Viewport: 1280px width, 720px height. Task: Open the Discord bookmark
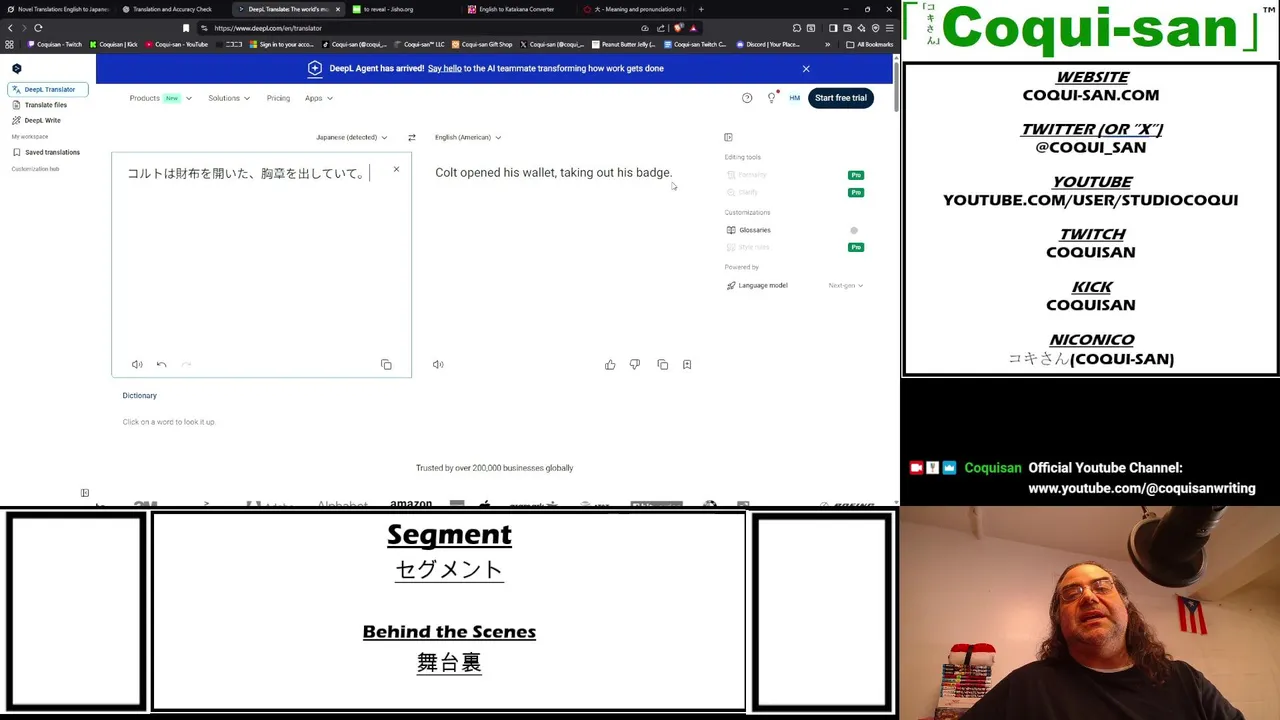768,44
